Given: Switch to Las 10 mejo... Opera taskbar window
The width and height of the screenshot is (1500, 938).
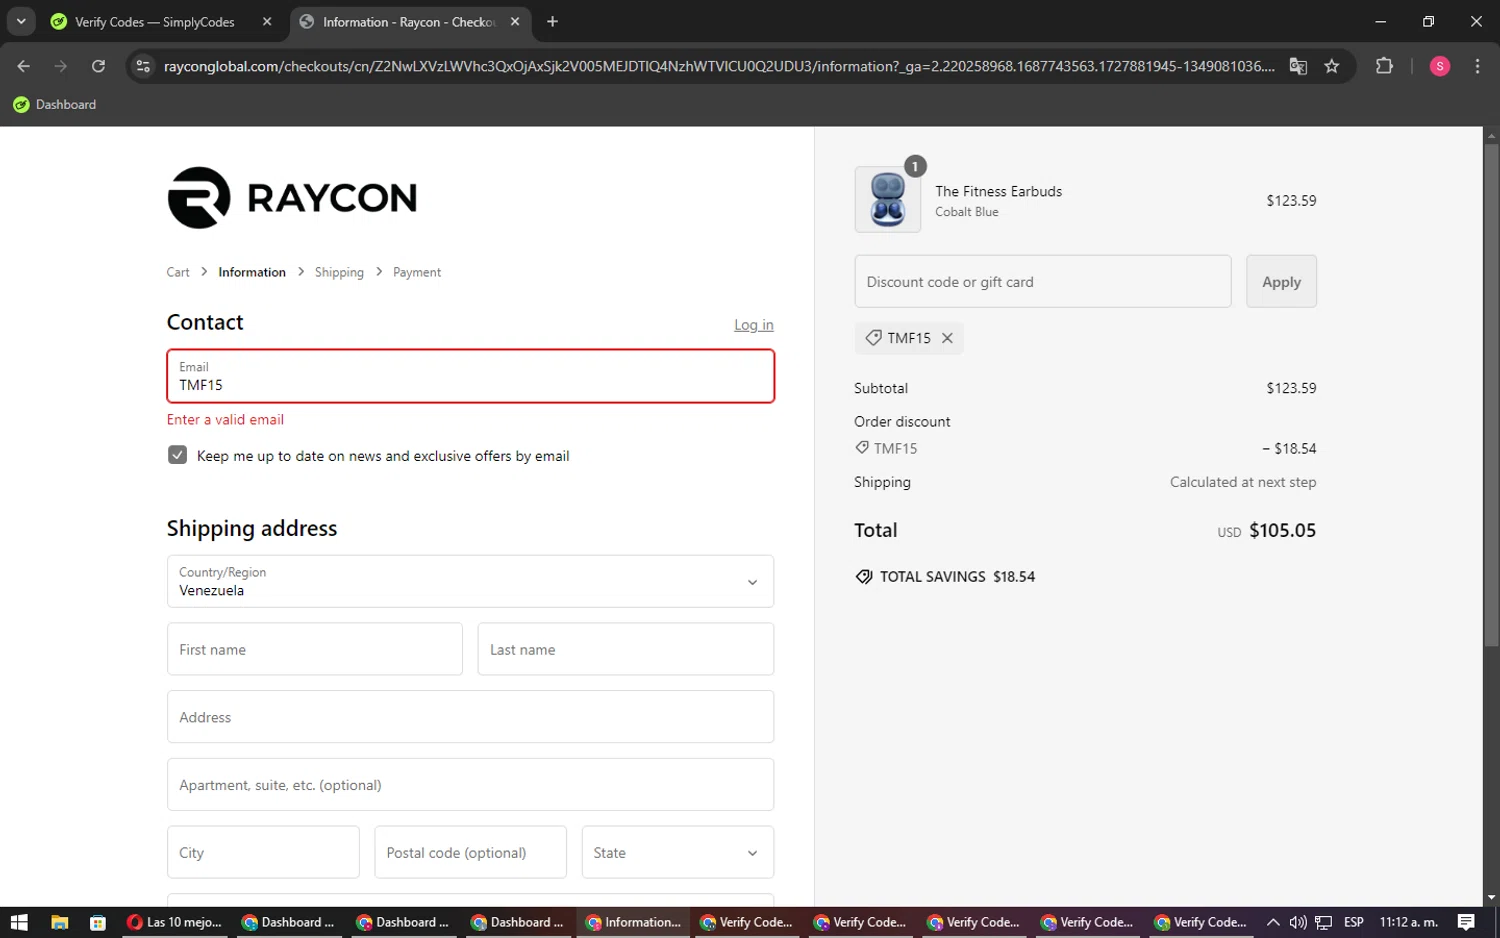Looking at the screenshot, I should pyautogui.click(x=175, y=922).
